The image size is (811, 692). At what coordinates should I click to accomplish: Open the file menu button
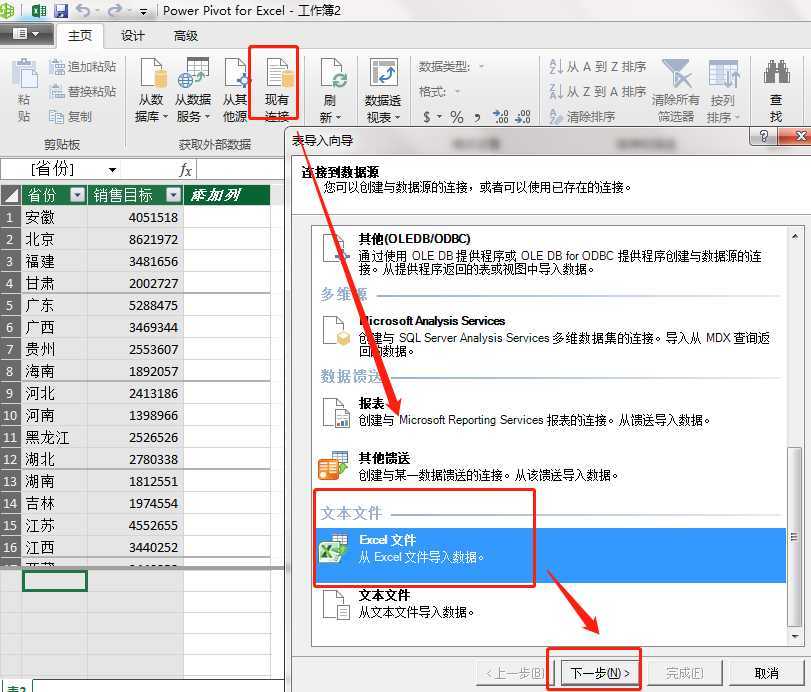pyautogui.click(x=26, y=35)
